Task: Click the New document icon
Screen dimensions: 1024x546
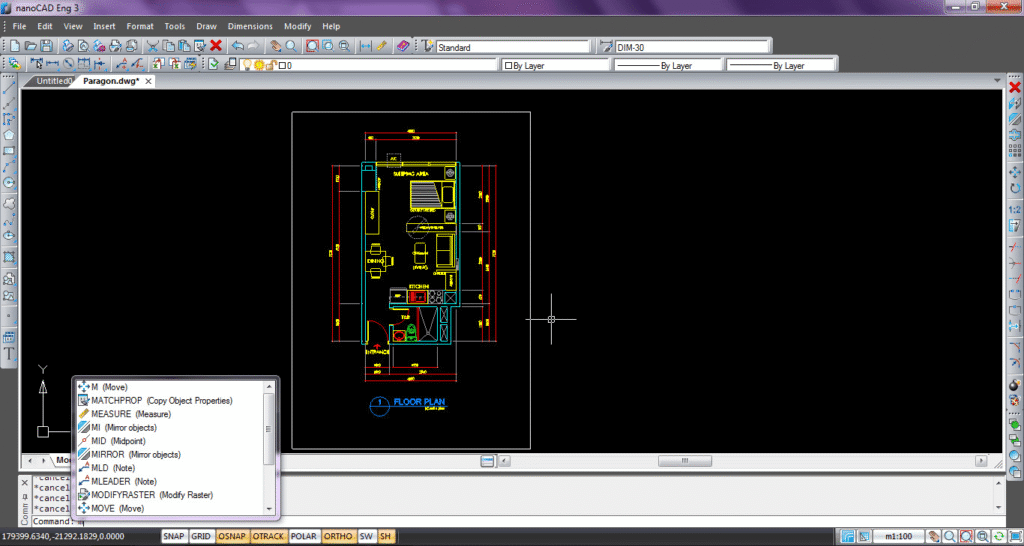Action: (14, 46)
